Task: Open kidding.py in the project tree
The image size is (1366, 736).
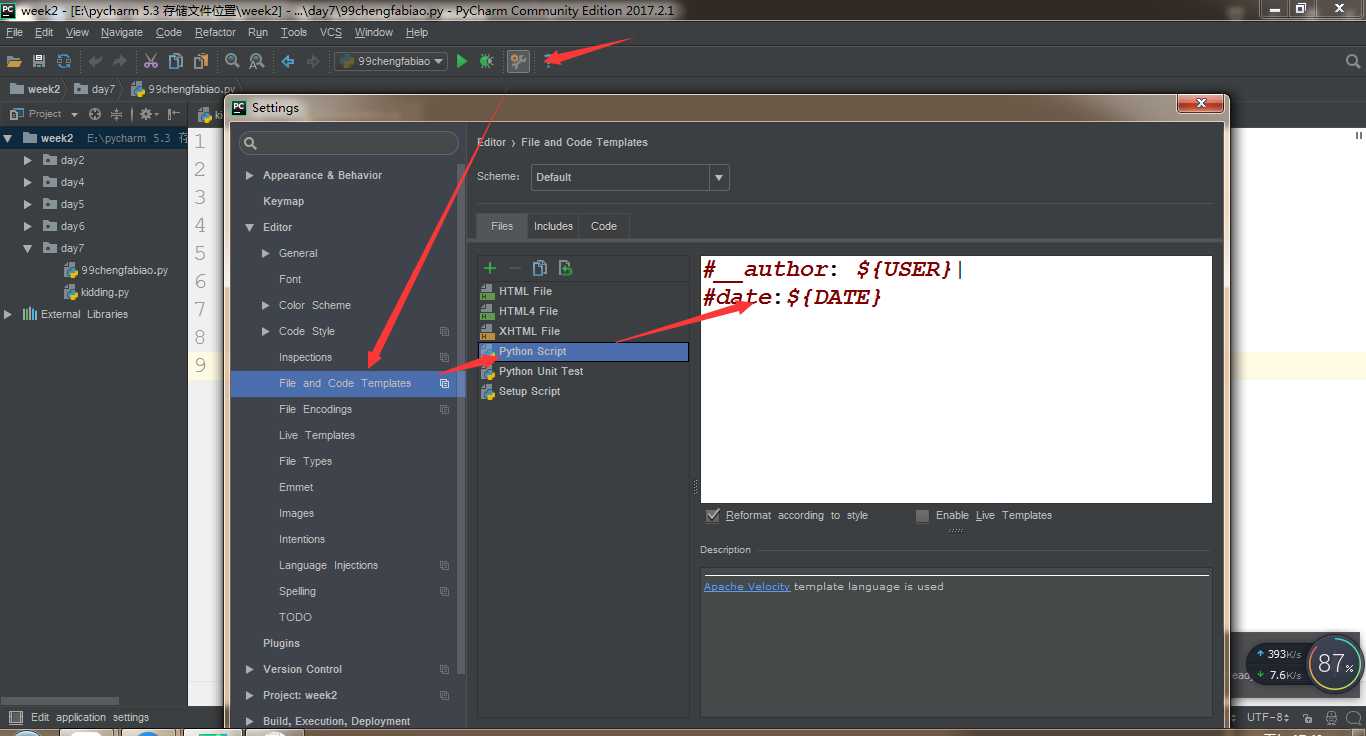Action: click(x=105, y=292)
